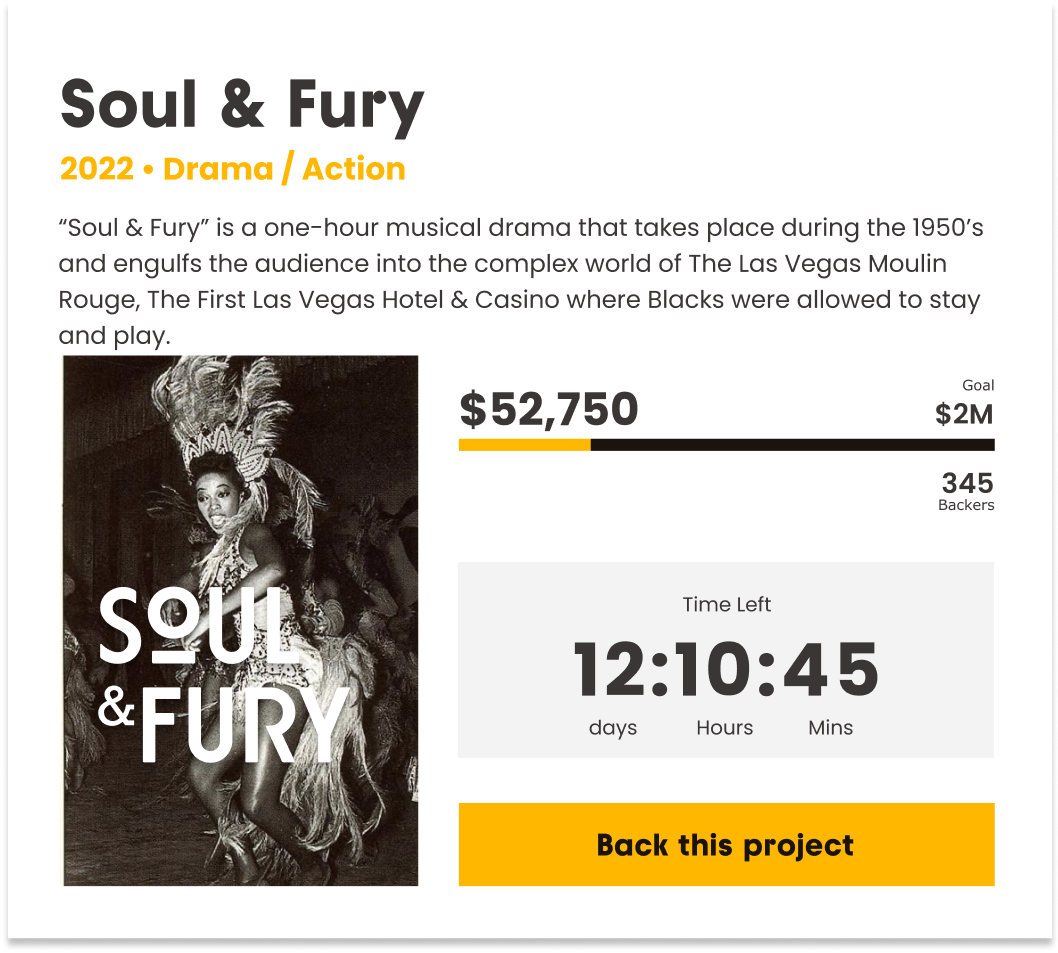1058x953 pixels.
Task: Click the Hours label under the countdown
Action: pos(725,727)
